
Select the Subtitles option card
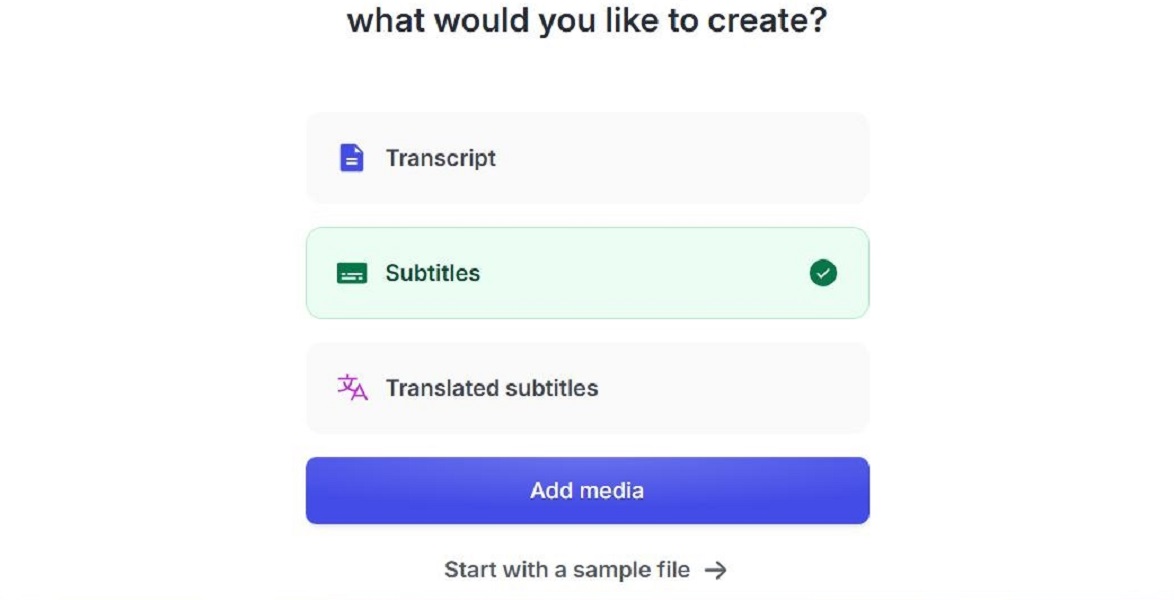(x=587, y=273)
